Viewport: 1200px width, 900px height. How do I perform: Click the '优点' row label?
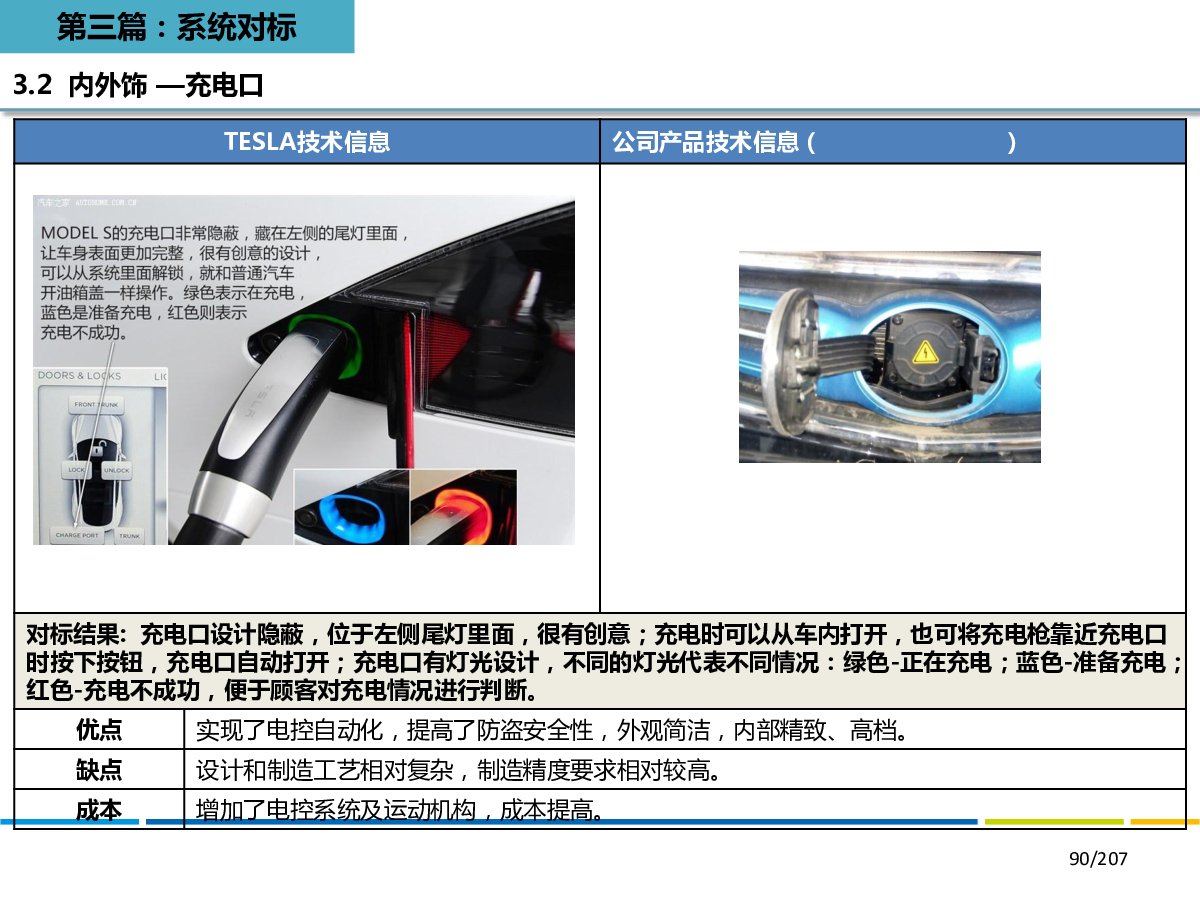click(x=99, y=730)
